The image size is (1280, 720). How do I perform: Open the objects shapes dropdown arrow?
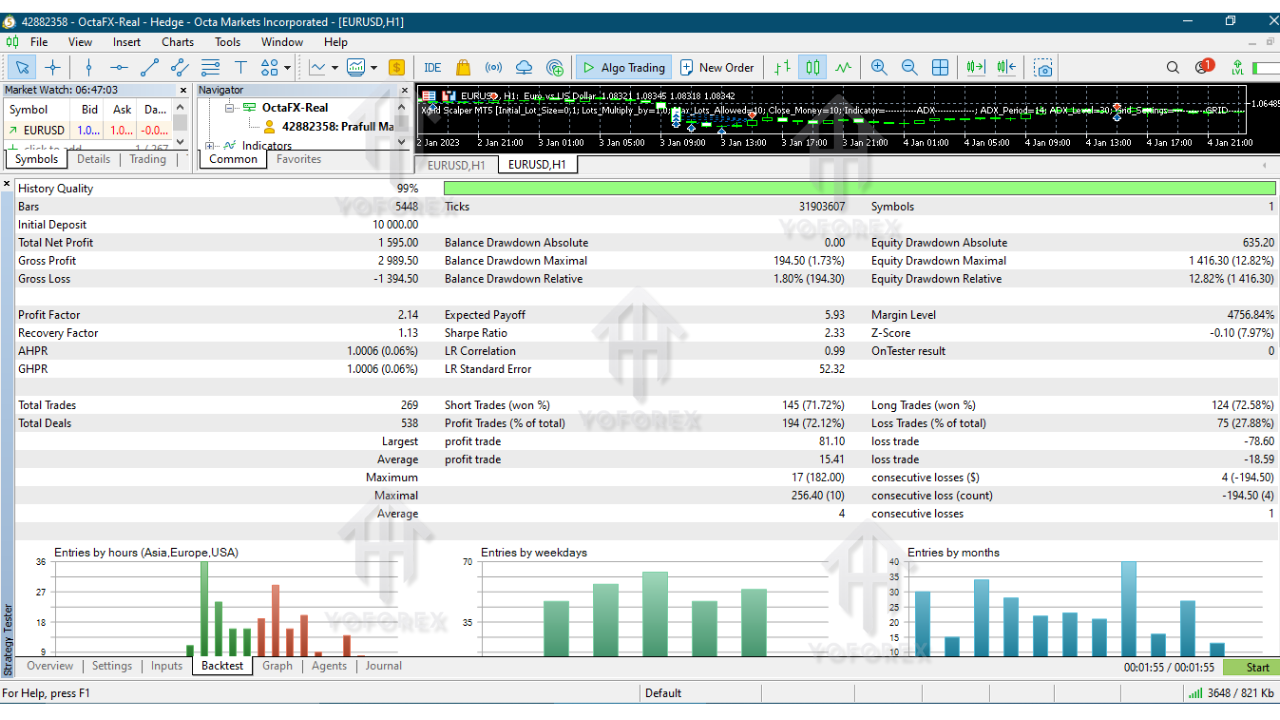coord(288,68)
